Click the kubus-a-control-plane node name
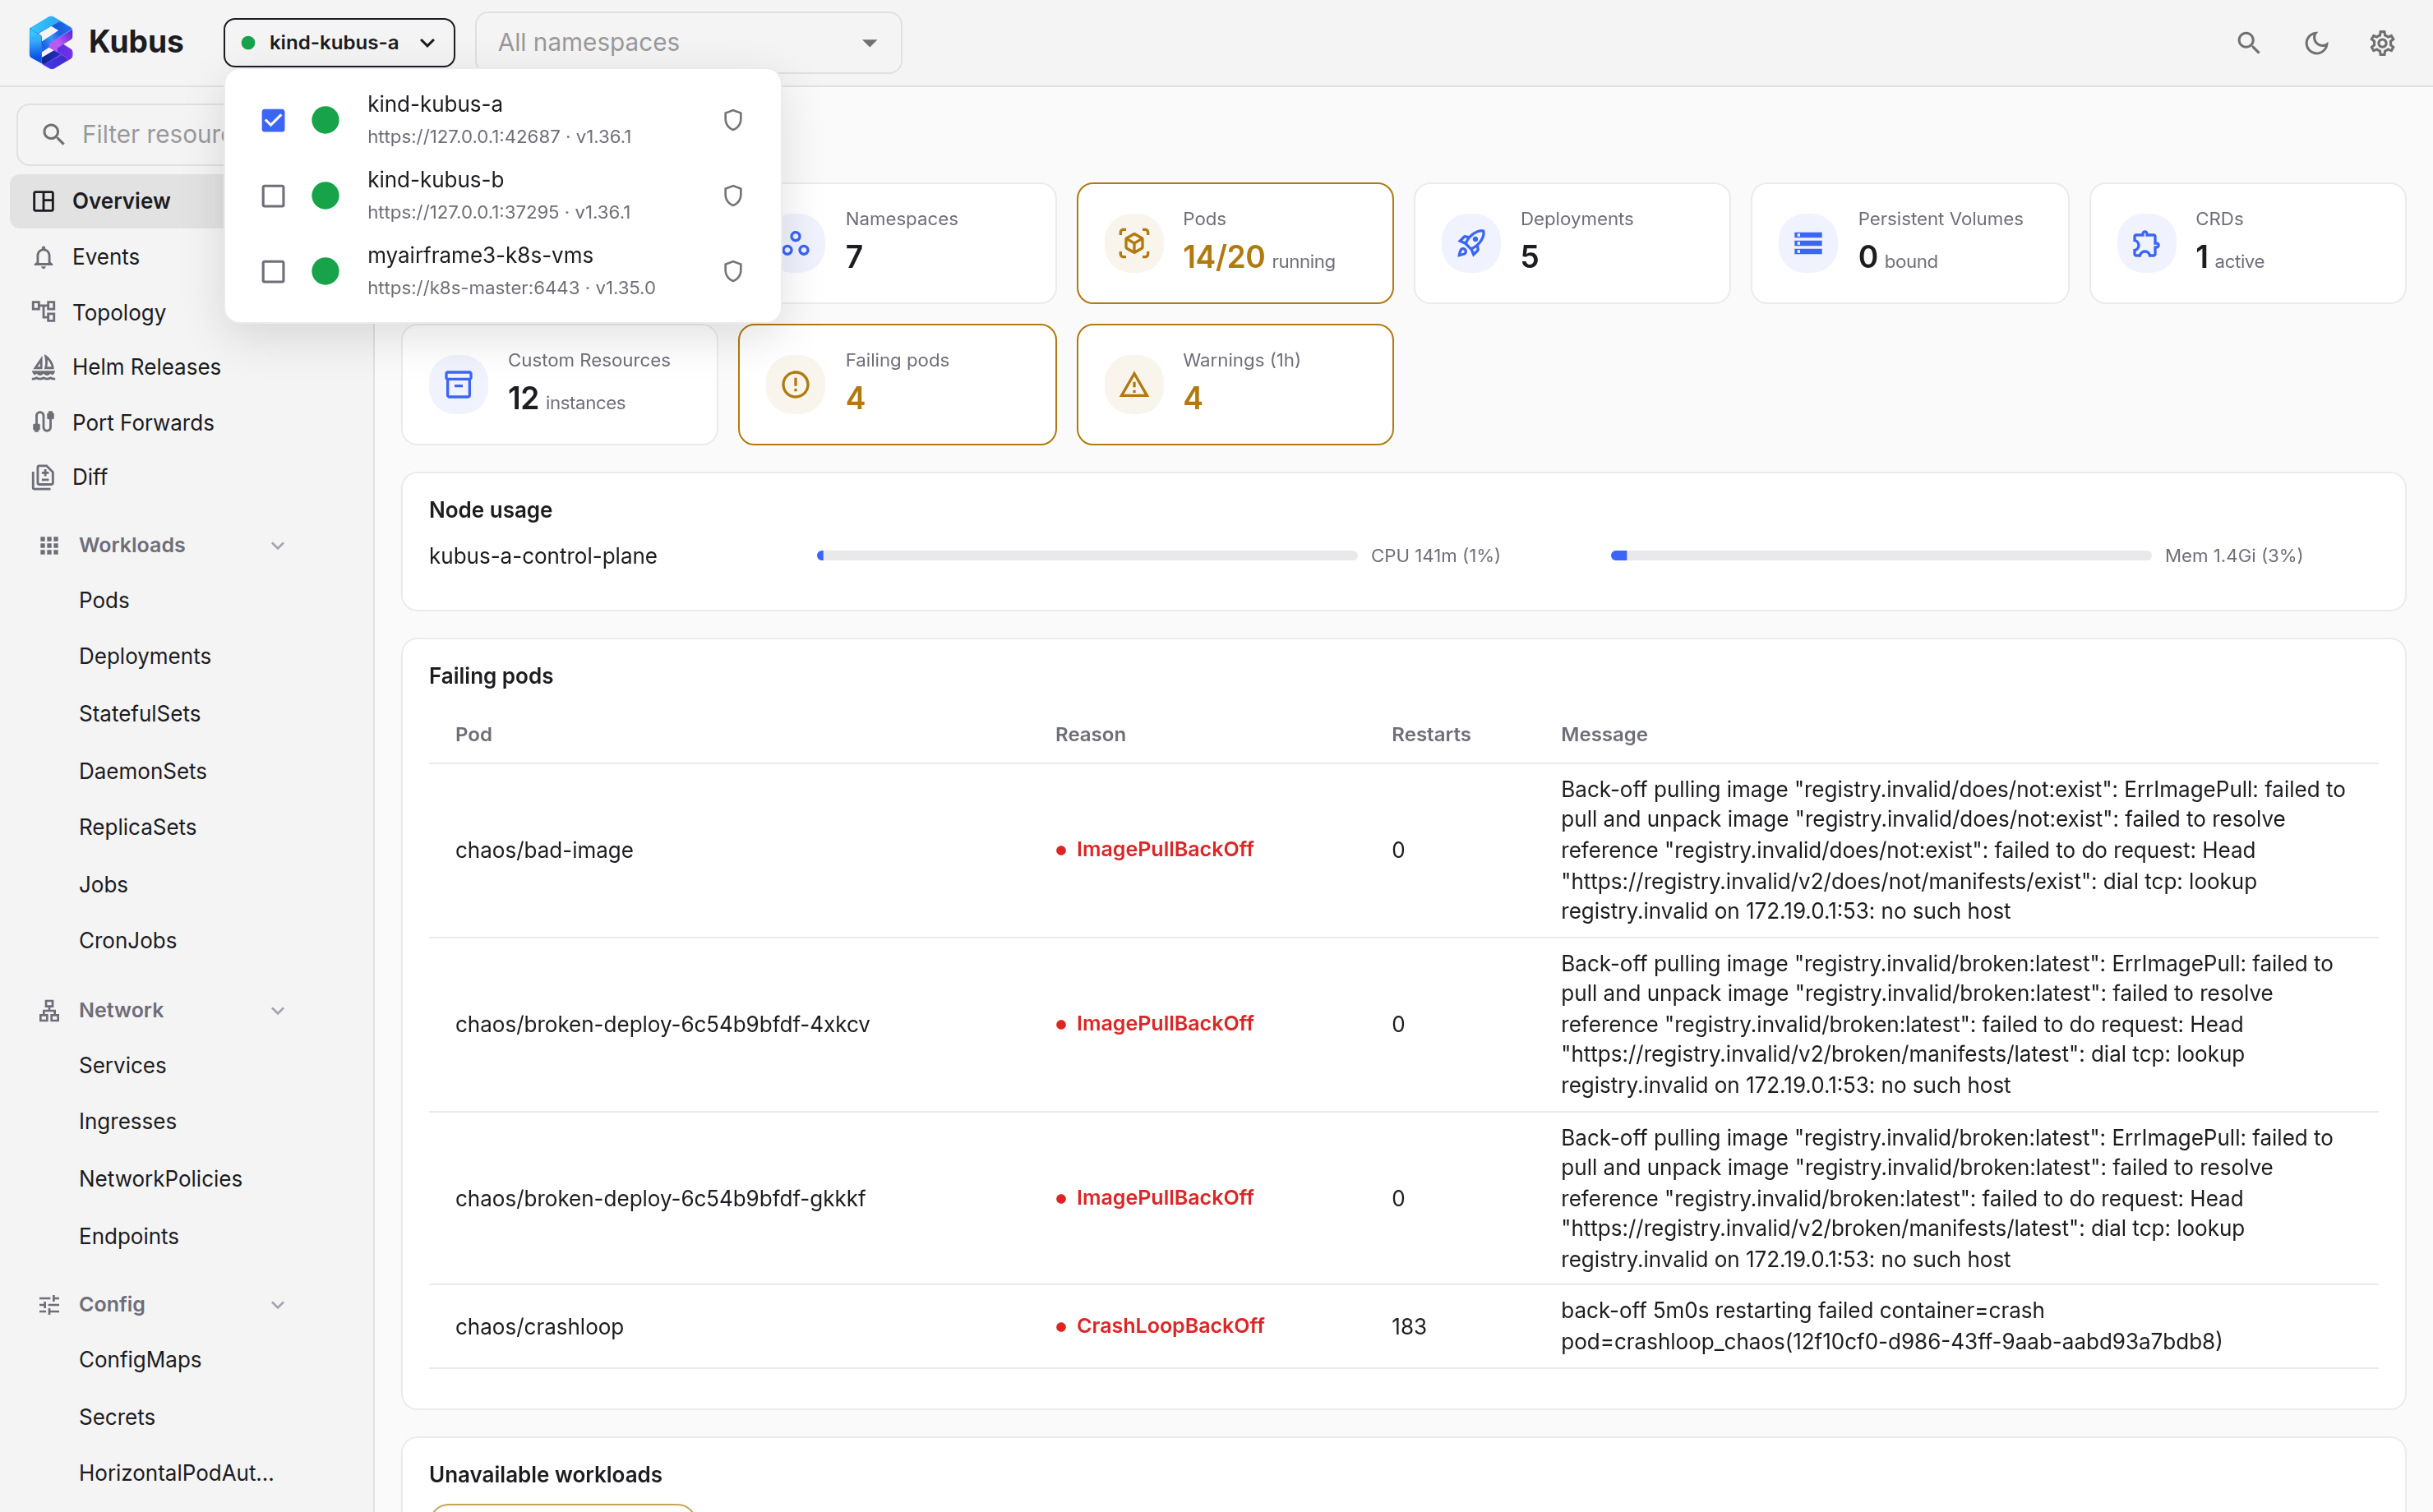 (x=543, y=556)
